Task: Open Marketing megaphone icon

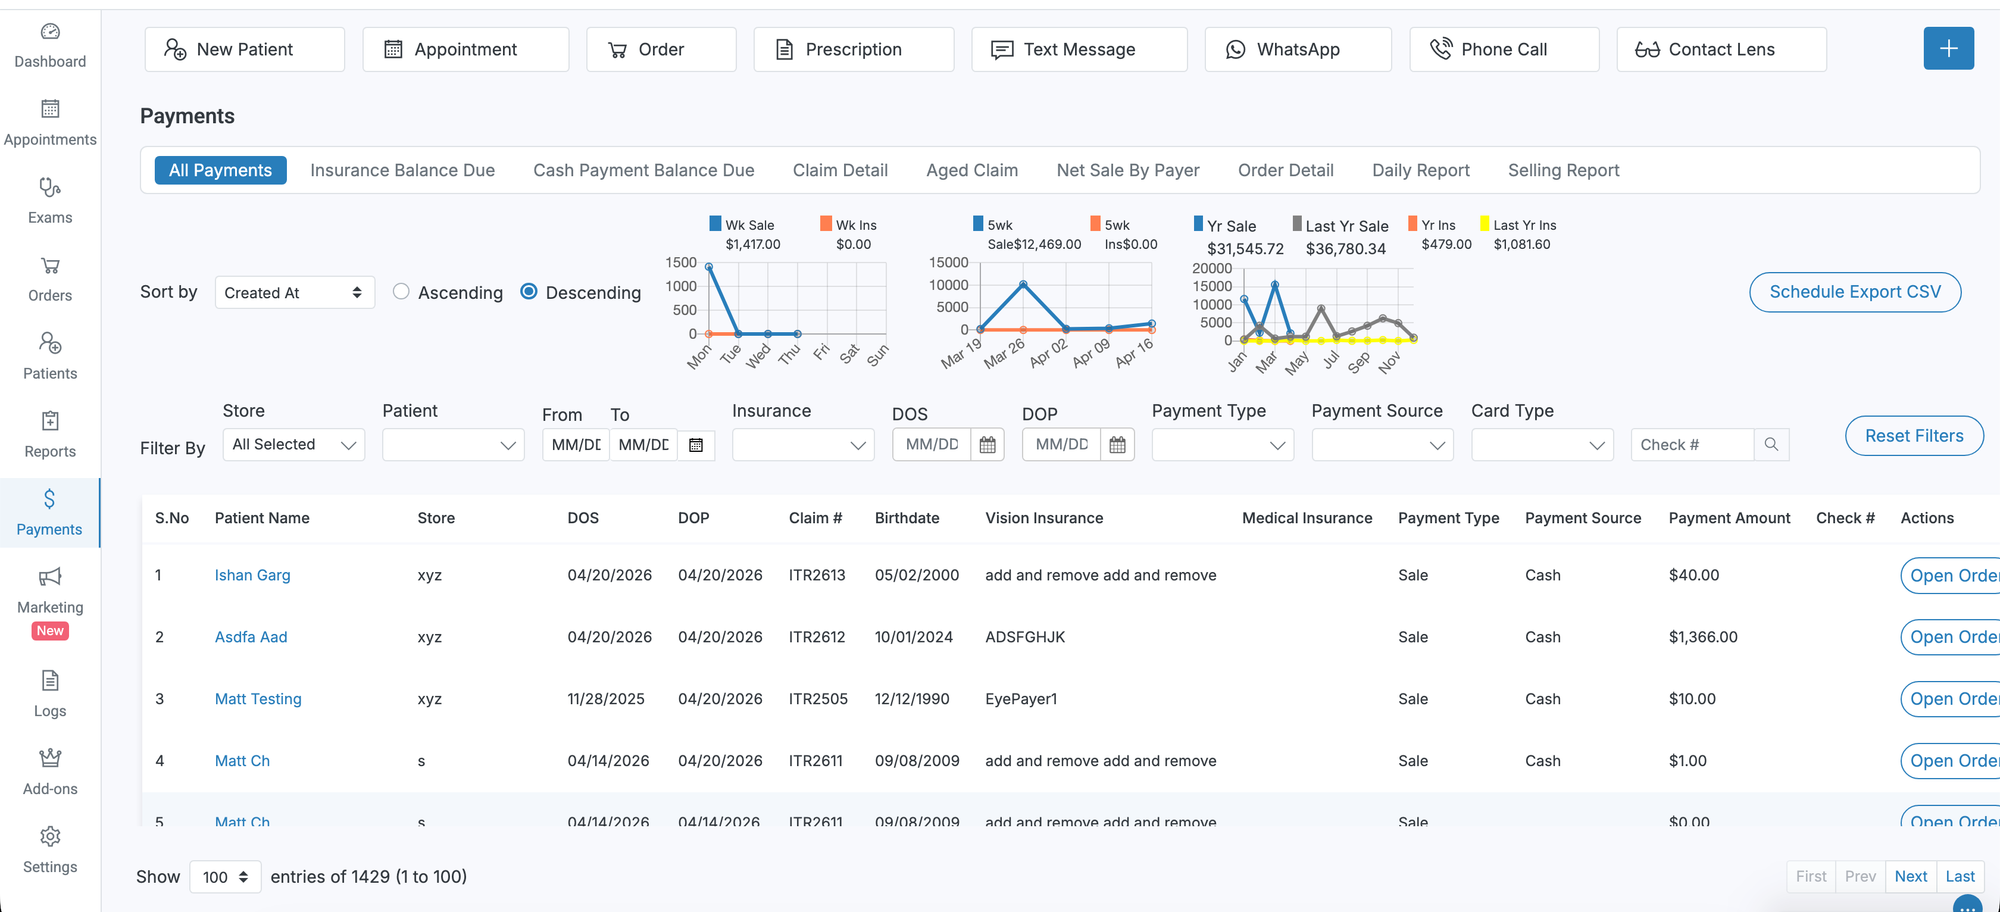Action: tap(50, 577)
